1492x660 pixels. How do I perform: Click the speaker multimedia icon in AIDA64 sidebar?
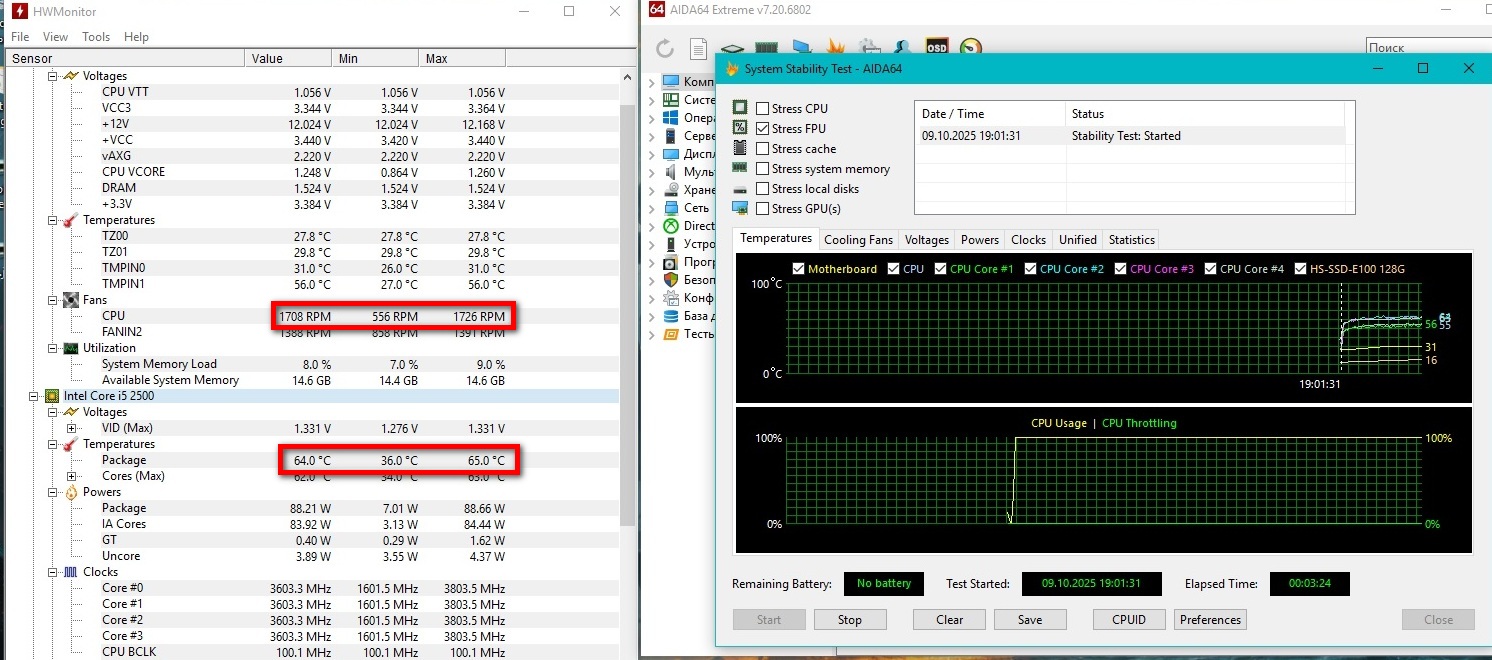(x=671, y=171)
